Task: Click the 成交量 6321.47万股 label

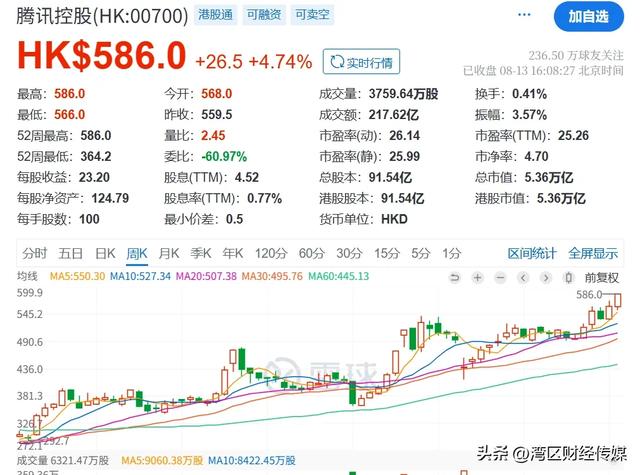Action: click(x=63, y=461)
